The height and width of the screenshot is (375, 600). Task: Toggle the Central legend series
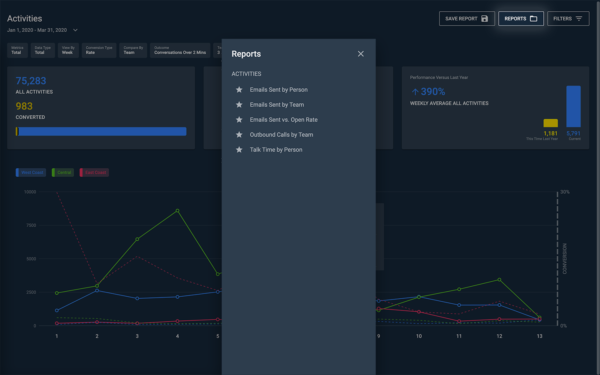pyautogui.click(x=63, y=173)
